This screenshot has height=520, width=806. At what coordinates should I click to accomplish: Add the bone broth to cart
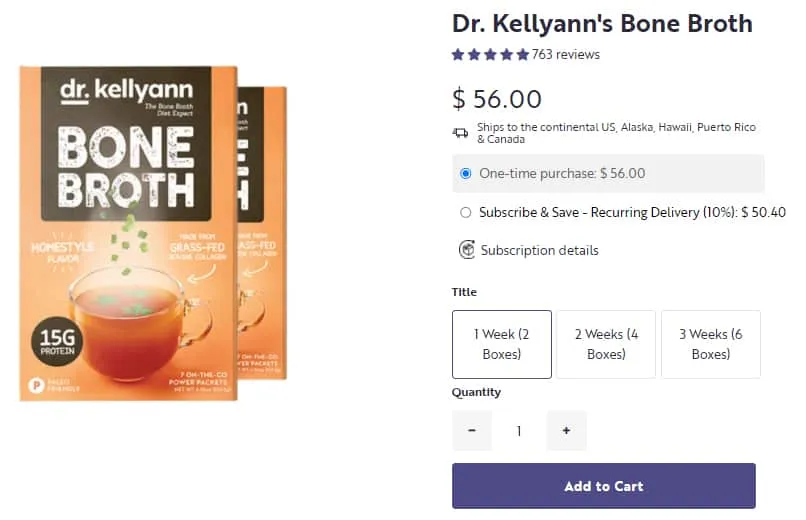coord(604,486)
